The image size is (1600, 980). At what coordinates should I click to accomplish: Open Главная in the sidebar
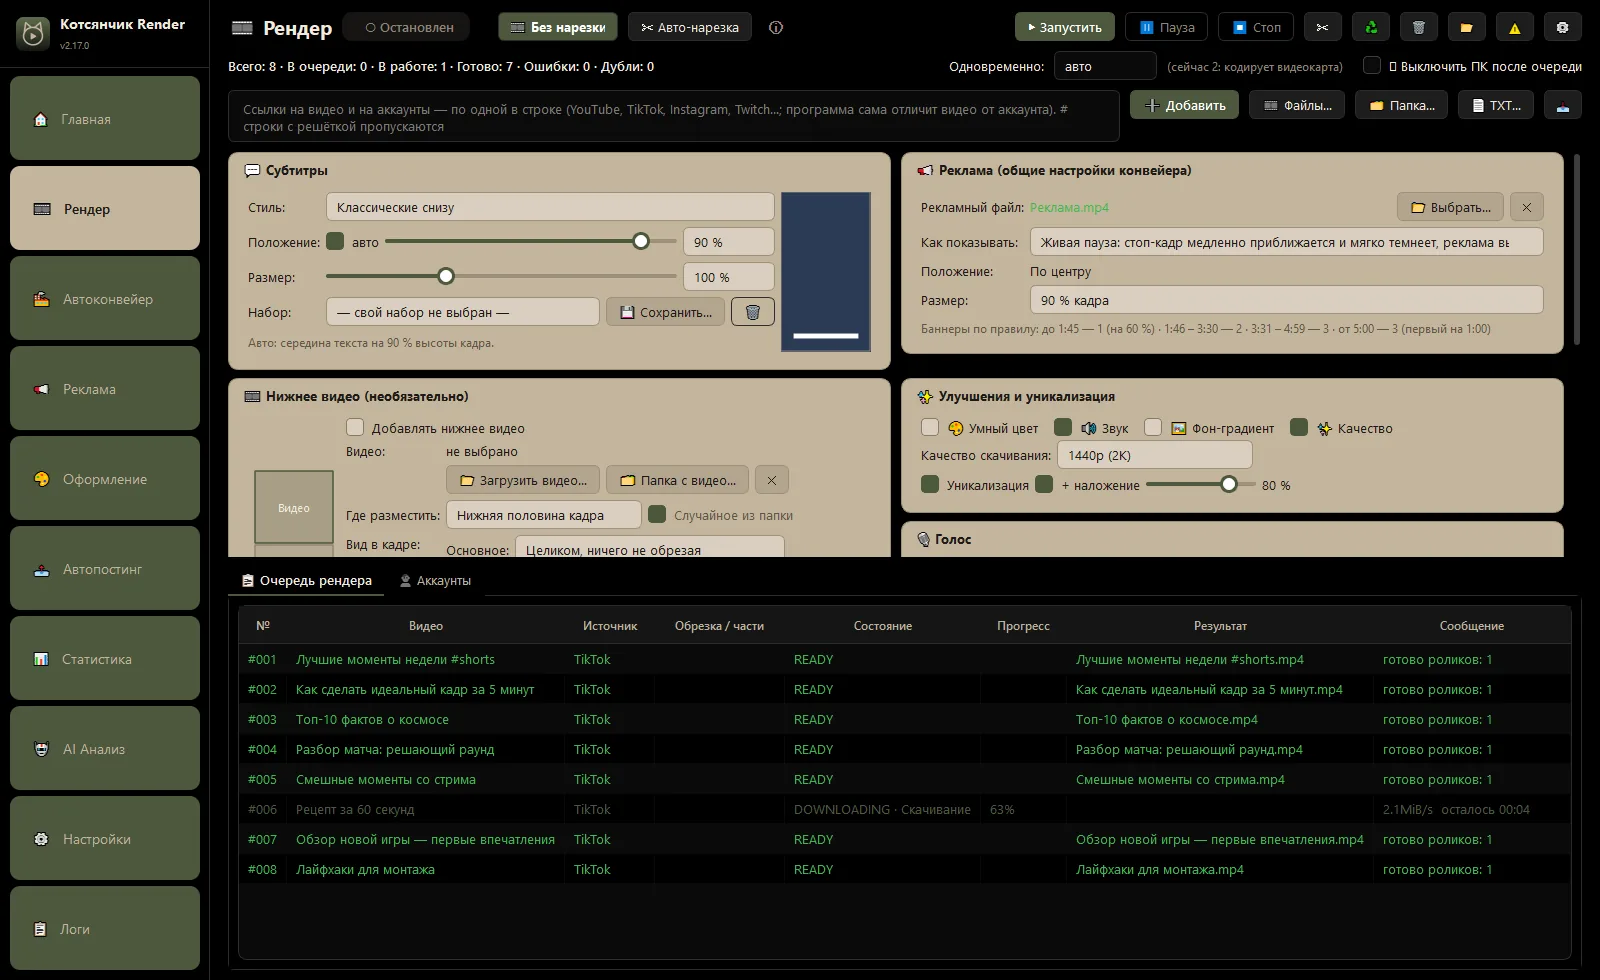[105, 118]
